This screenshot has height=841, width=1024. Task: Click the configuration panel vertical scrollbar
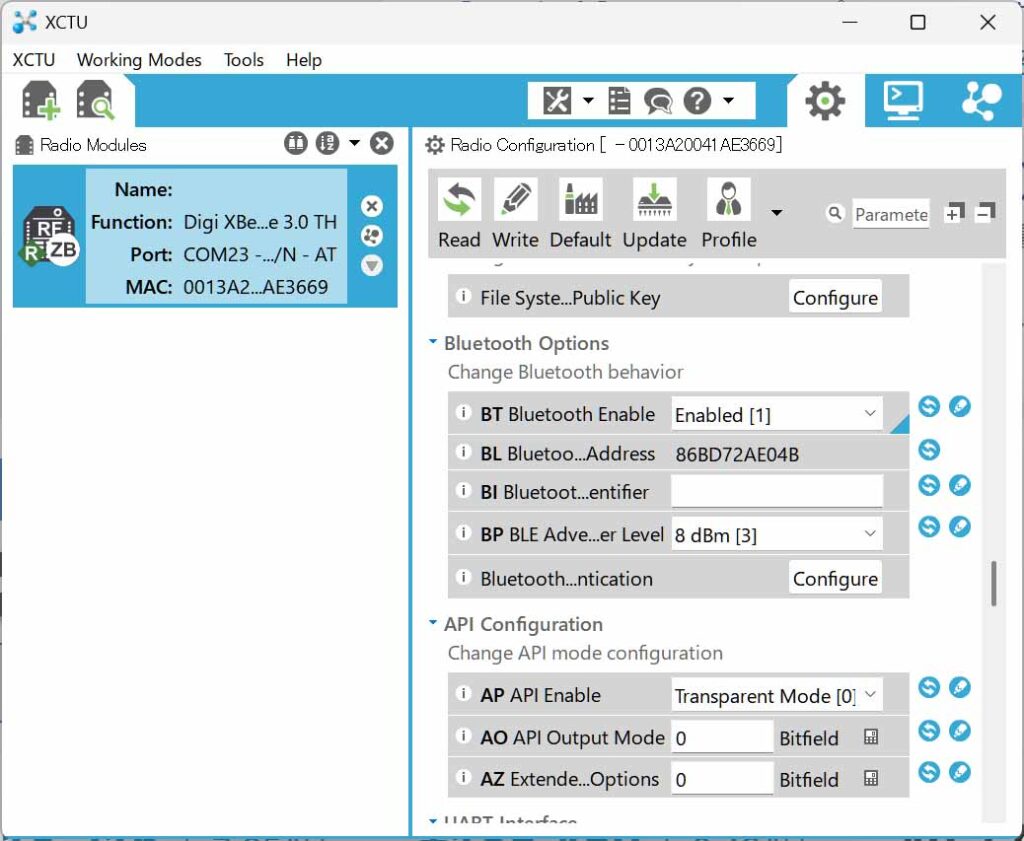(x=993, y=583)
